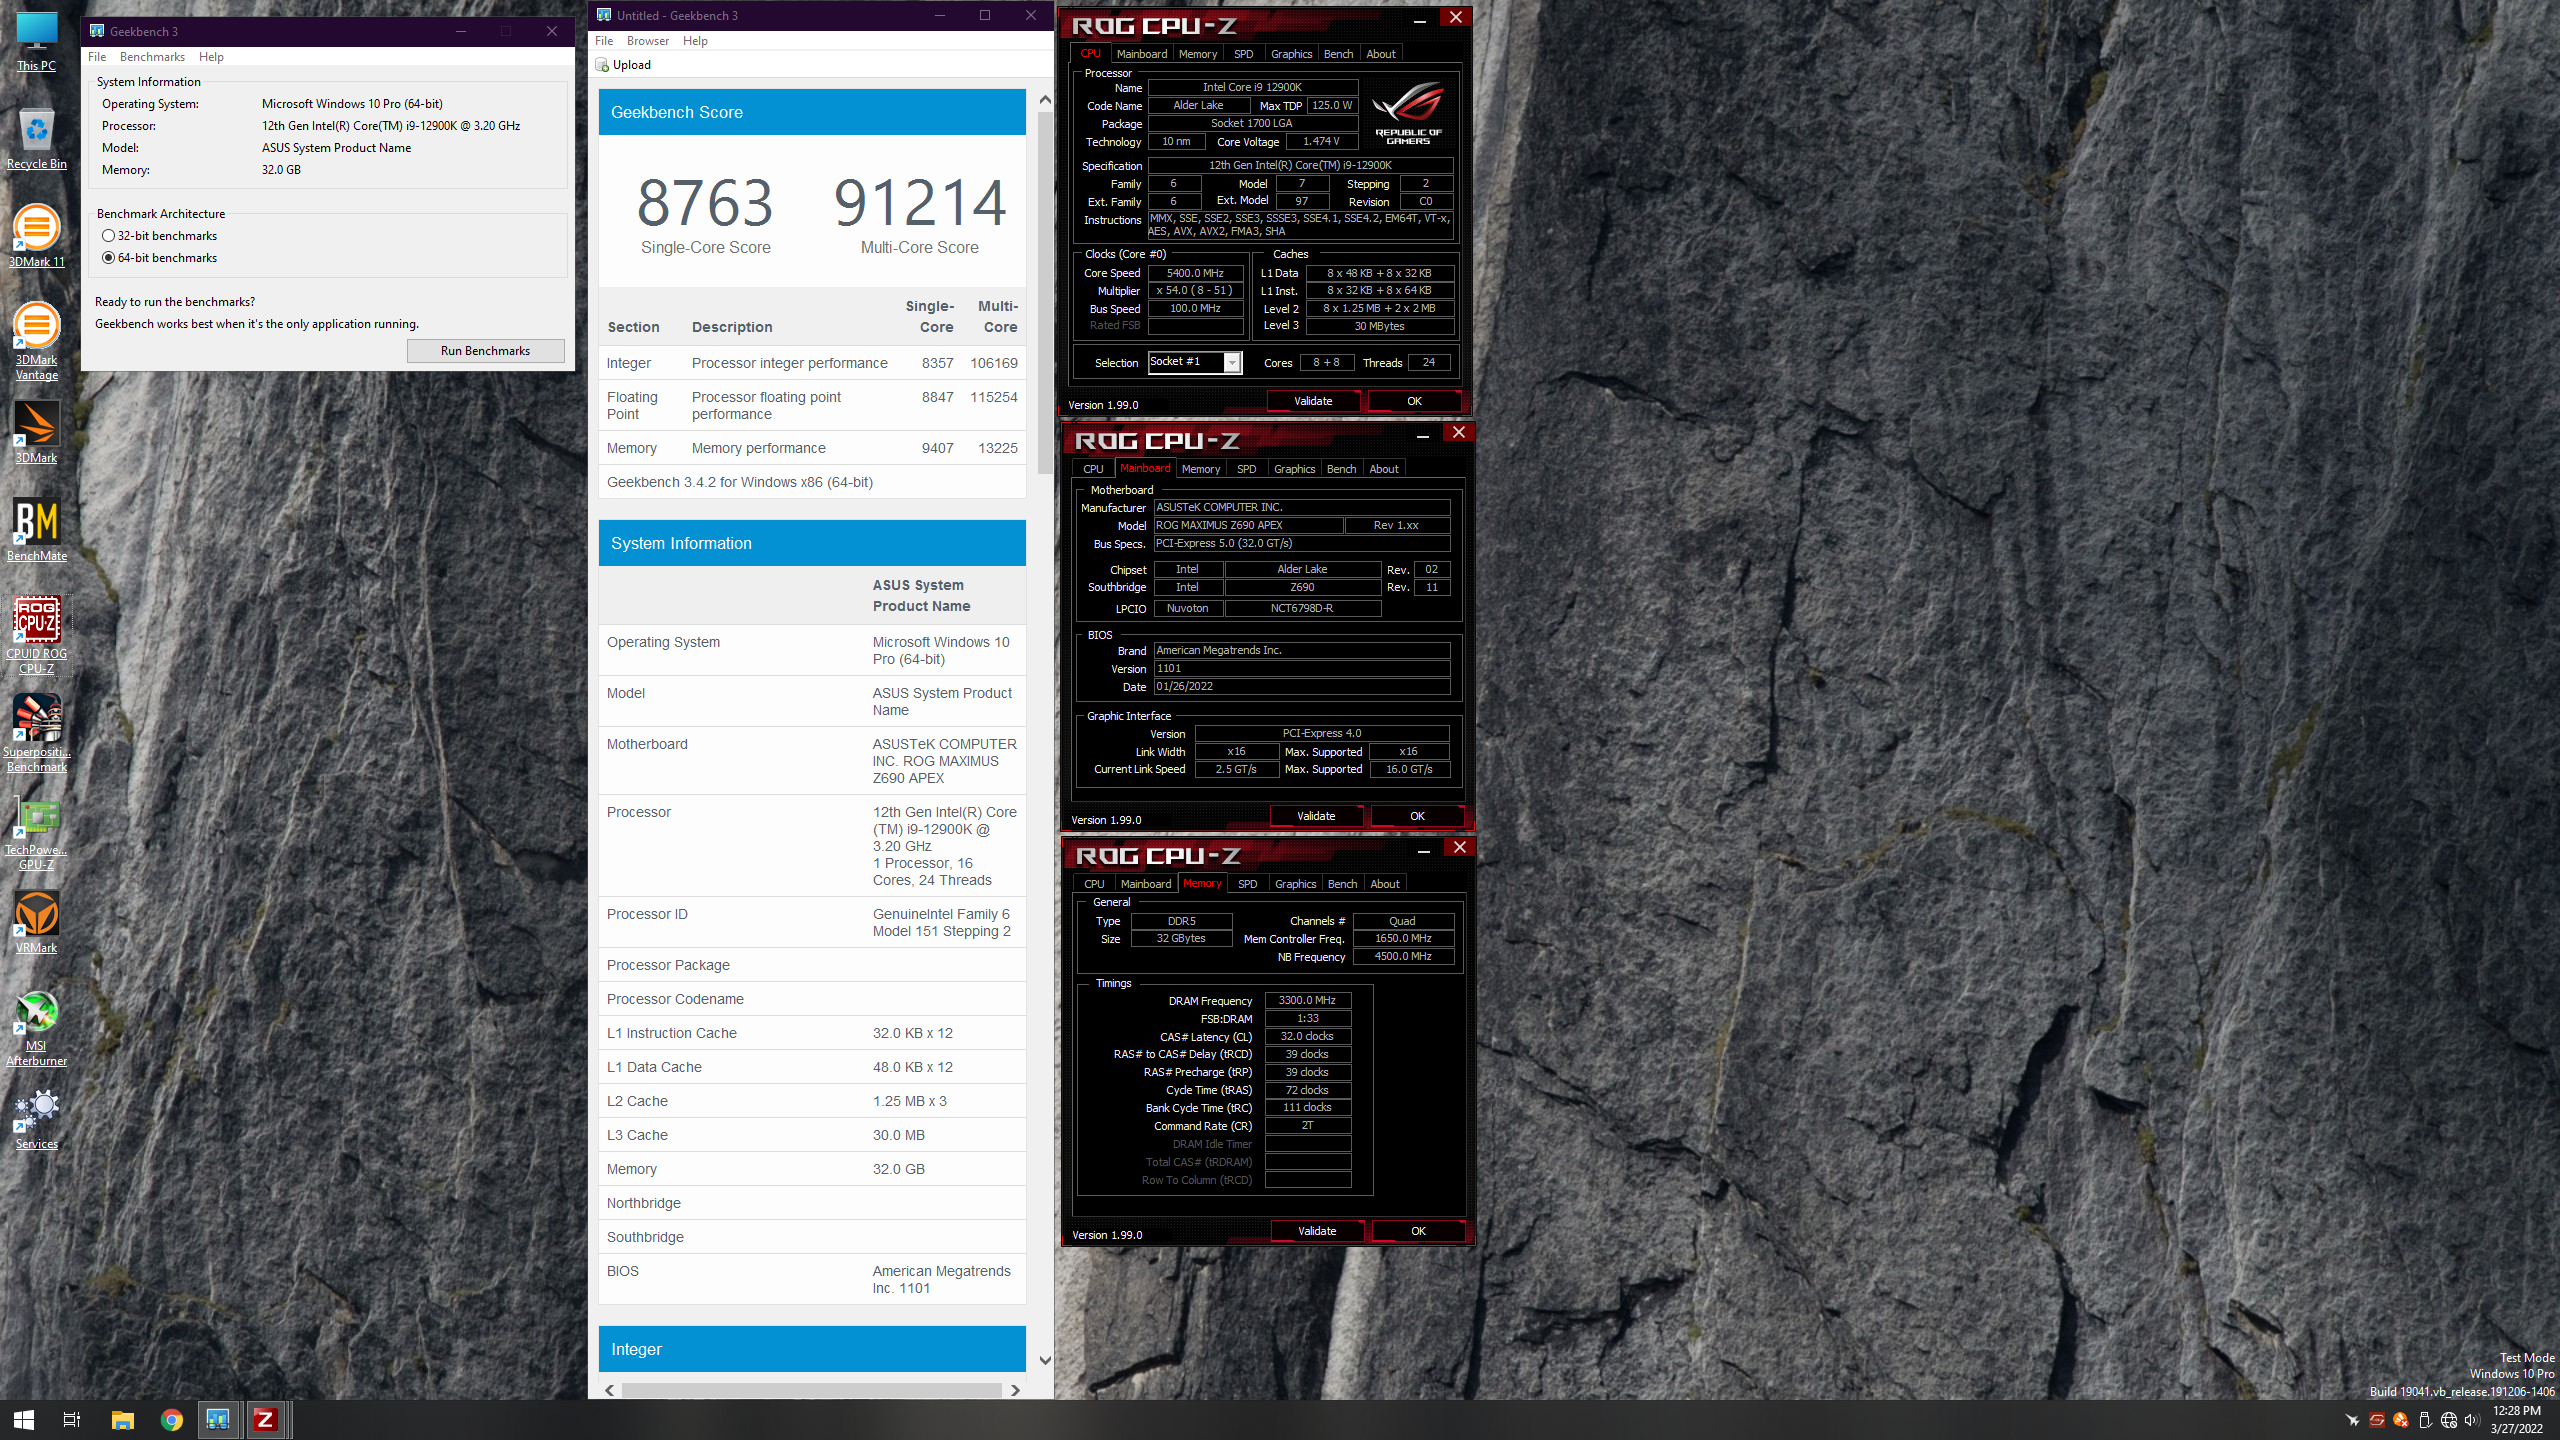Open Task View on the taskbar

[72, 1419]
